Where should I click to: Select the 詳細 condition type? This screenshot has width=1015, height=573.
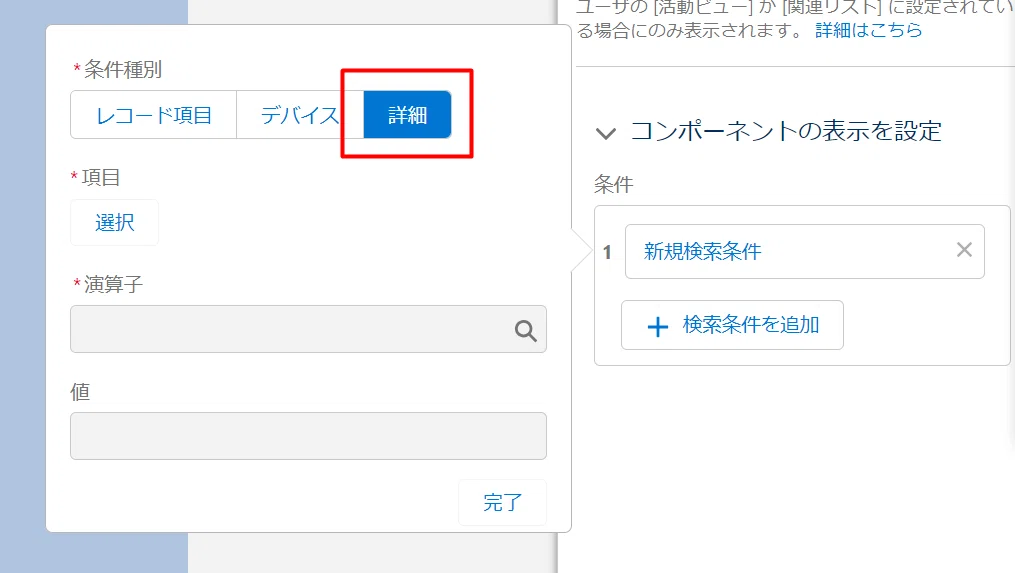coord(407,115)
